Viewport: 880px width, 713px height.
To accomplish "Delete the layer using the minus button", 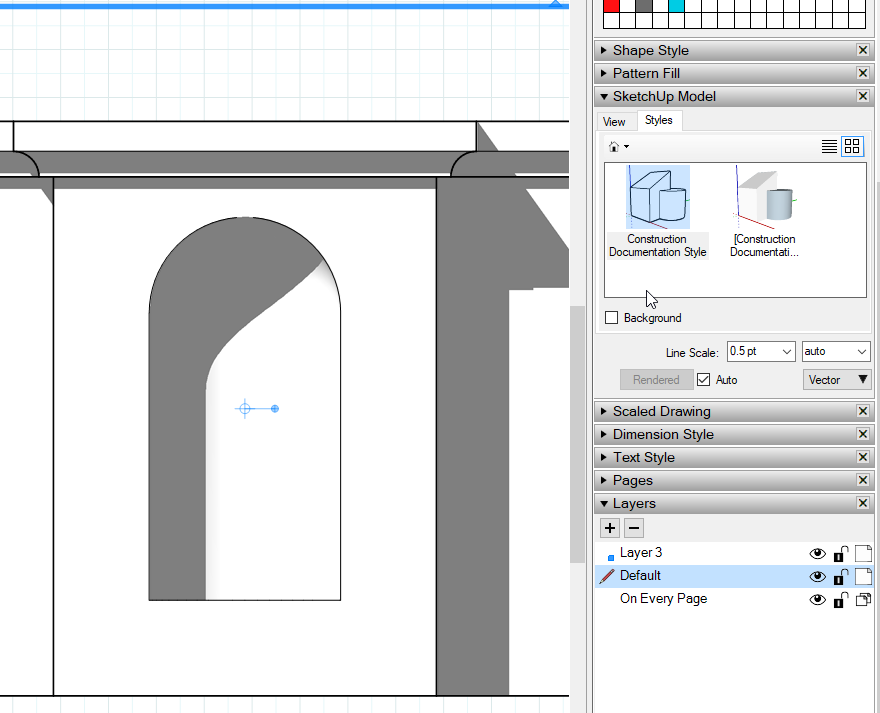I will [x=634, y=528].
